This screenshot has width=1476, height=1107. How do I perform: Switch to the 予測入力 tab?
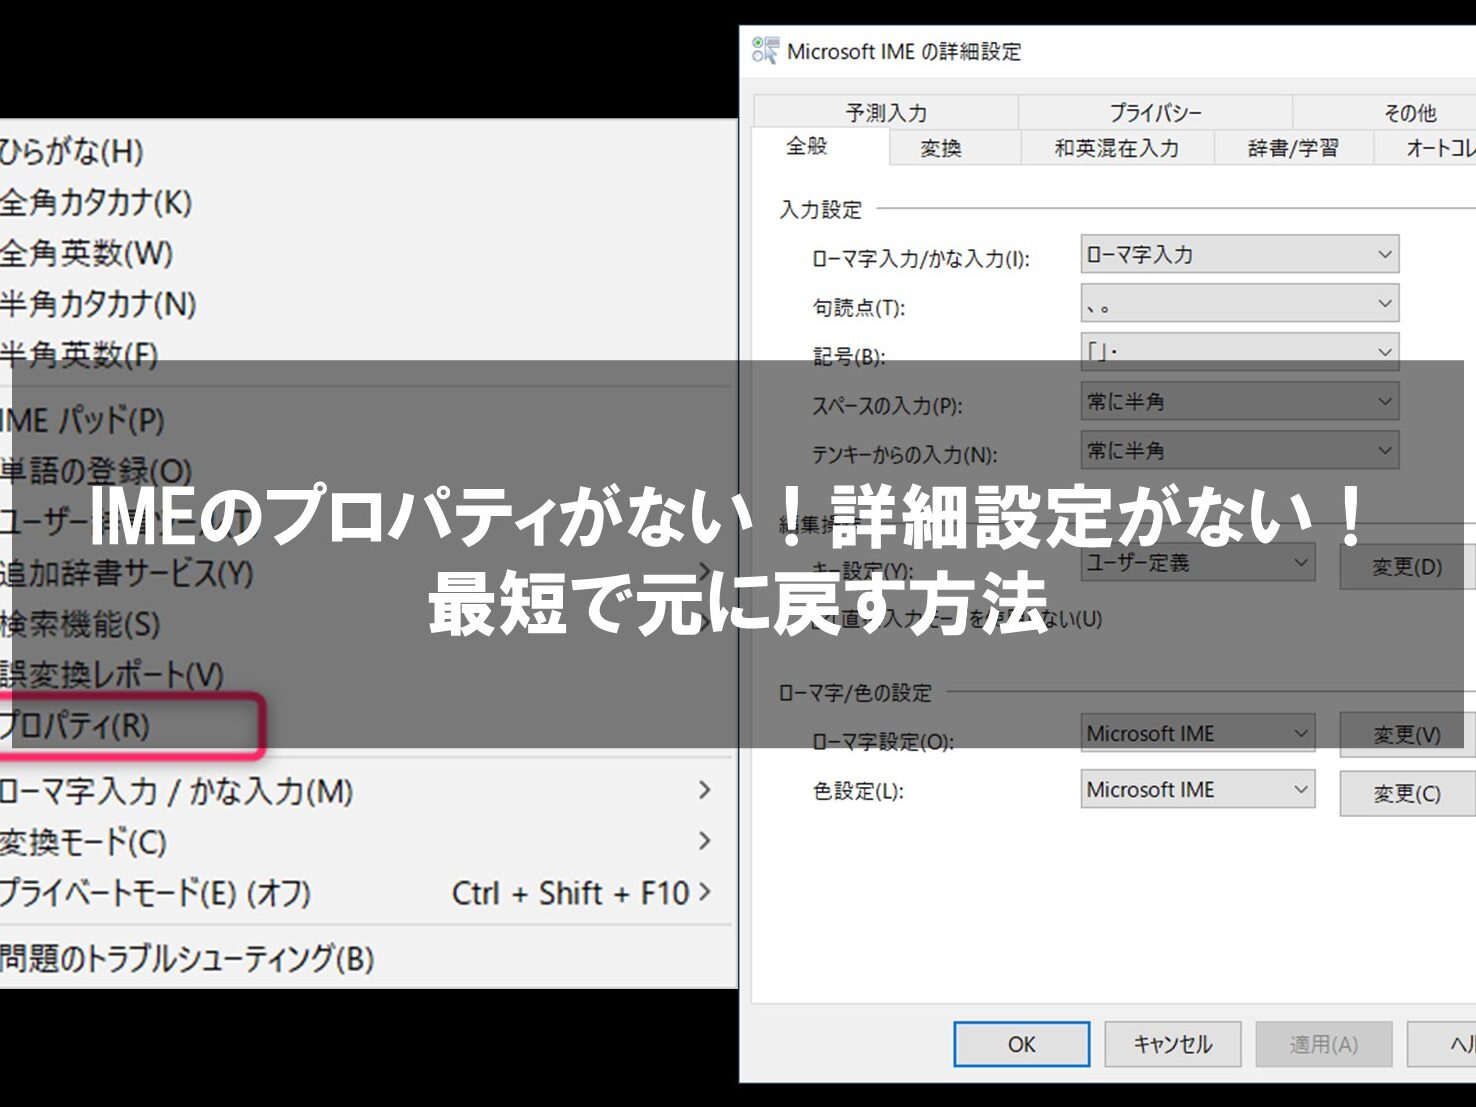pos(886,112)
